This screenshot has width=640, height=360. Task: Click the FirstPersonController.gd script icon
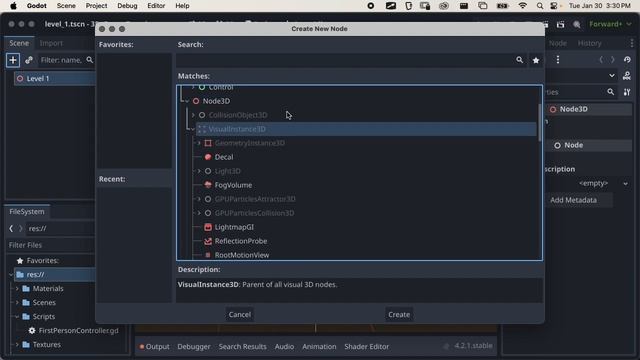point(32,331)
